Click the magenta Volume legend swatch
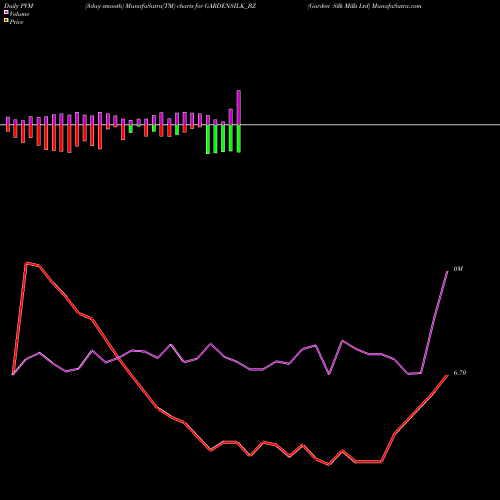 6,12
